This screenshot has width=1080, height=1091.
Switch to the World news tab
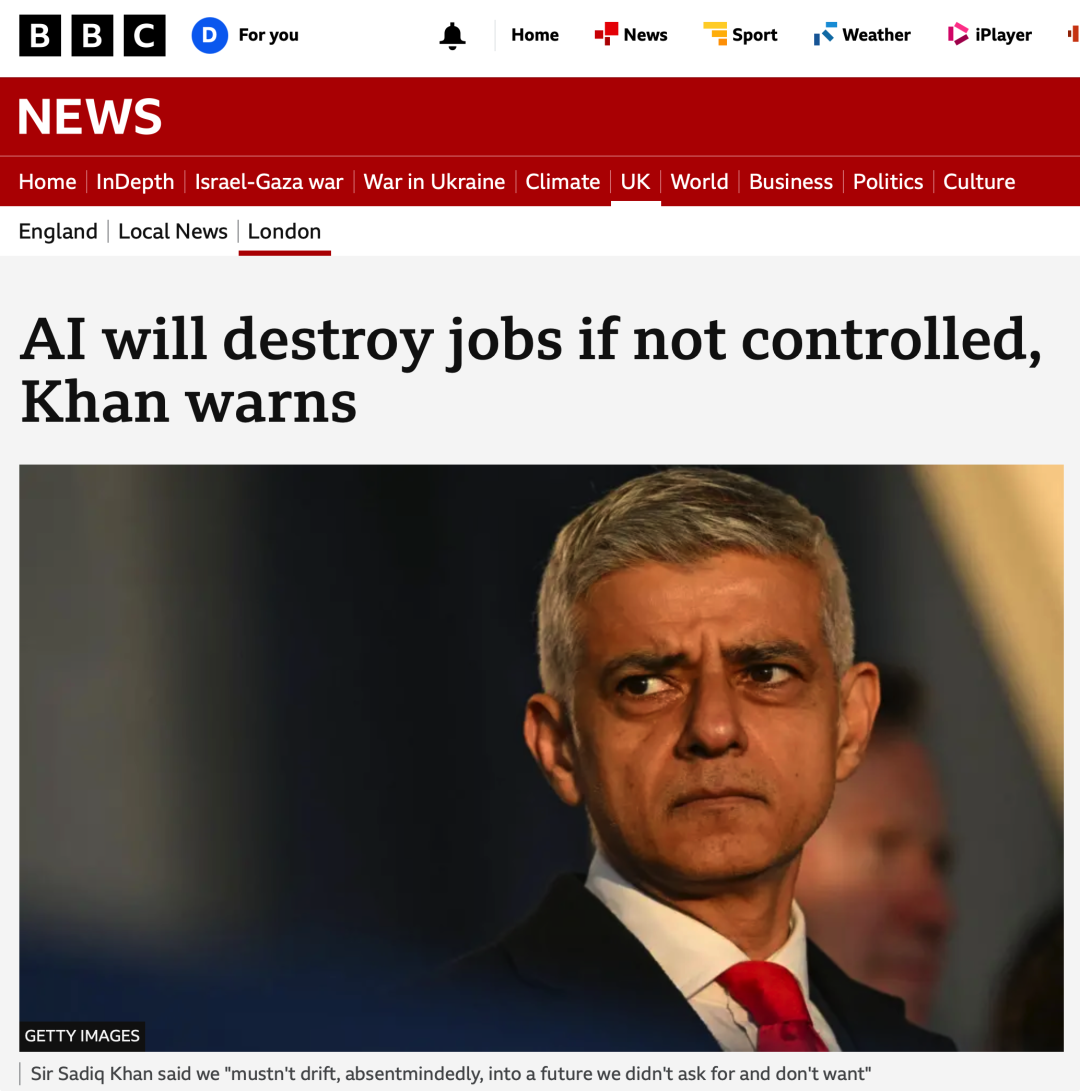(x=699, y=182)
